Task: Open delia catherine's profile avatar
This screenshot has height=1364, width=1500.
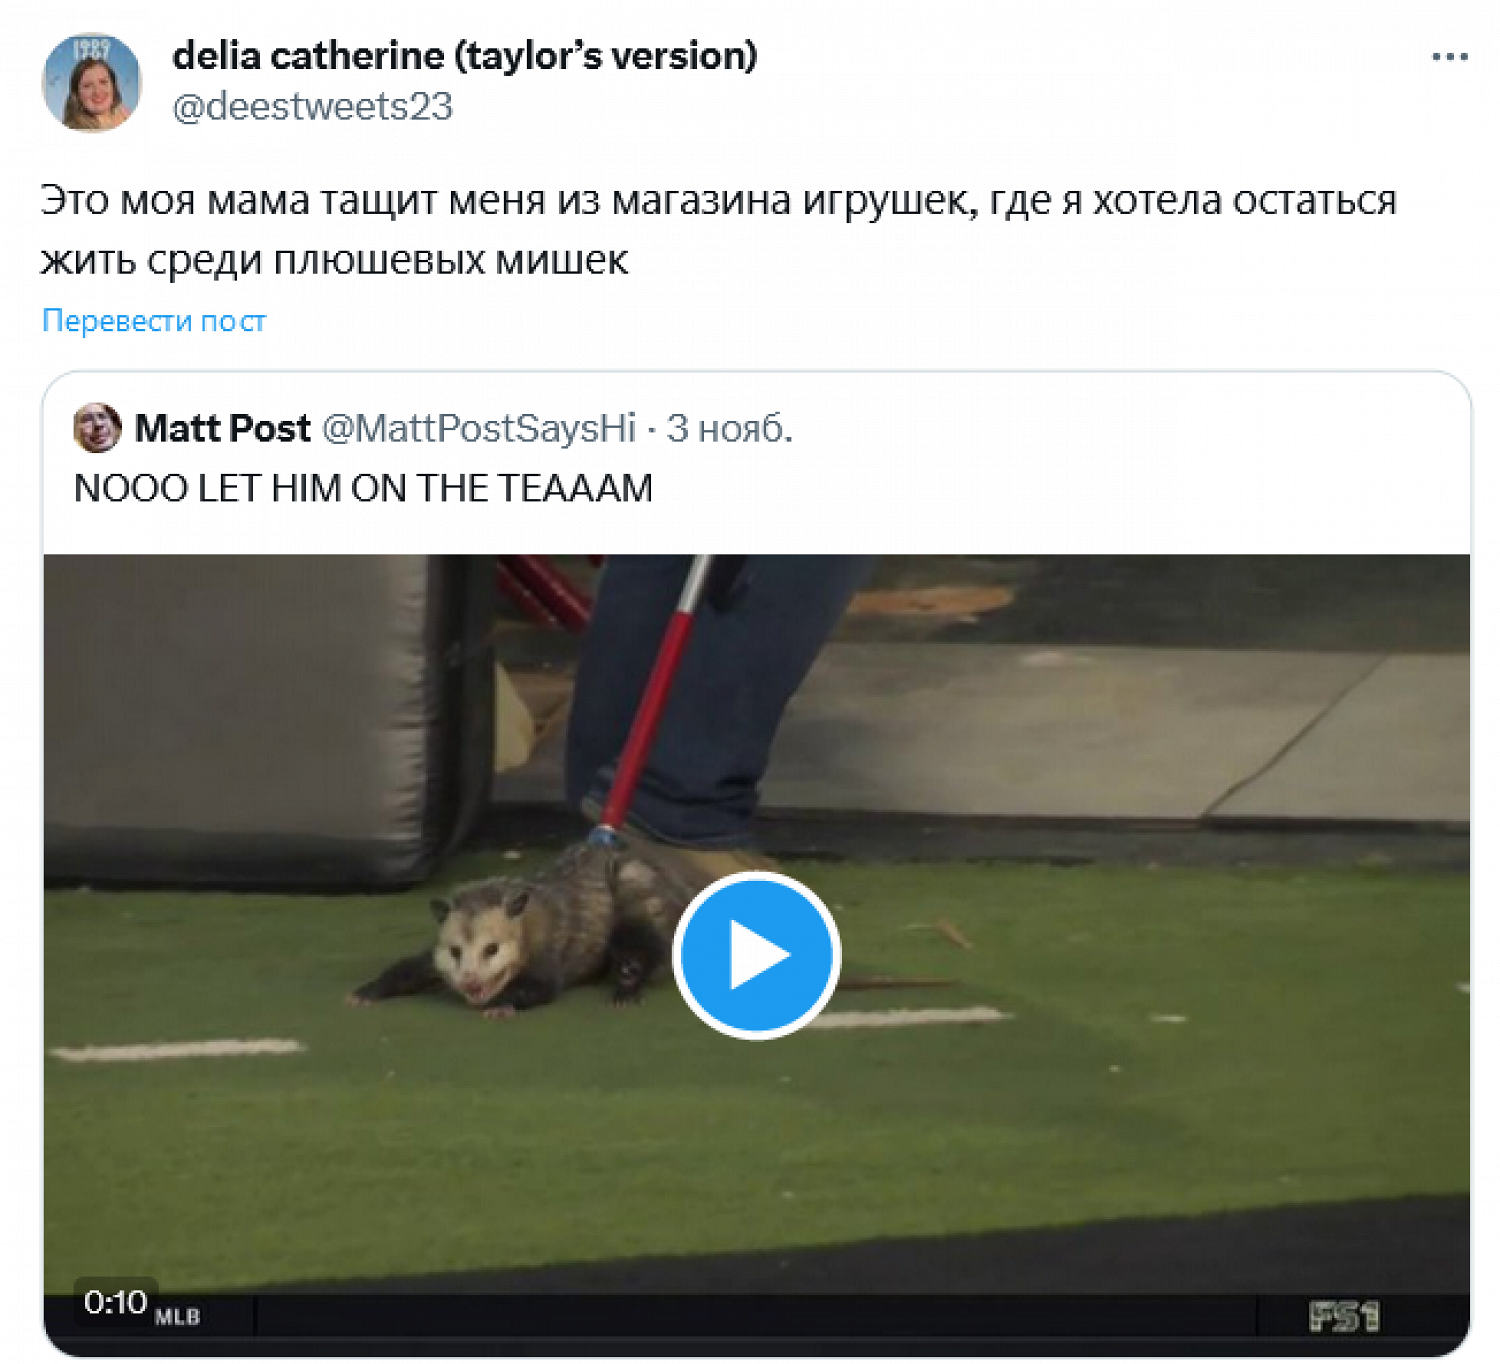Action: [x=91, y=82]
